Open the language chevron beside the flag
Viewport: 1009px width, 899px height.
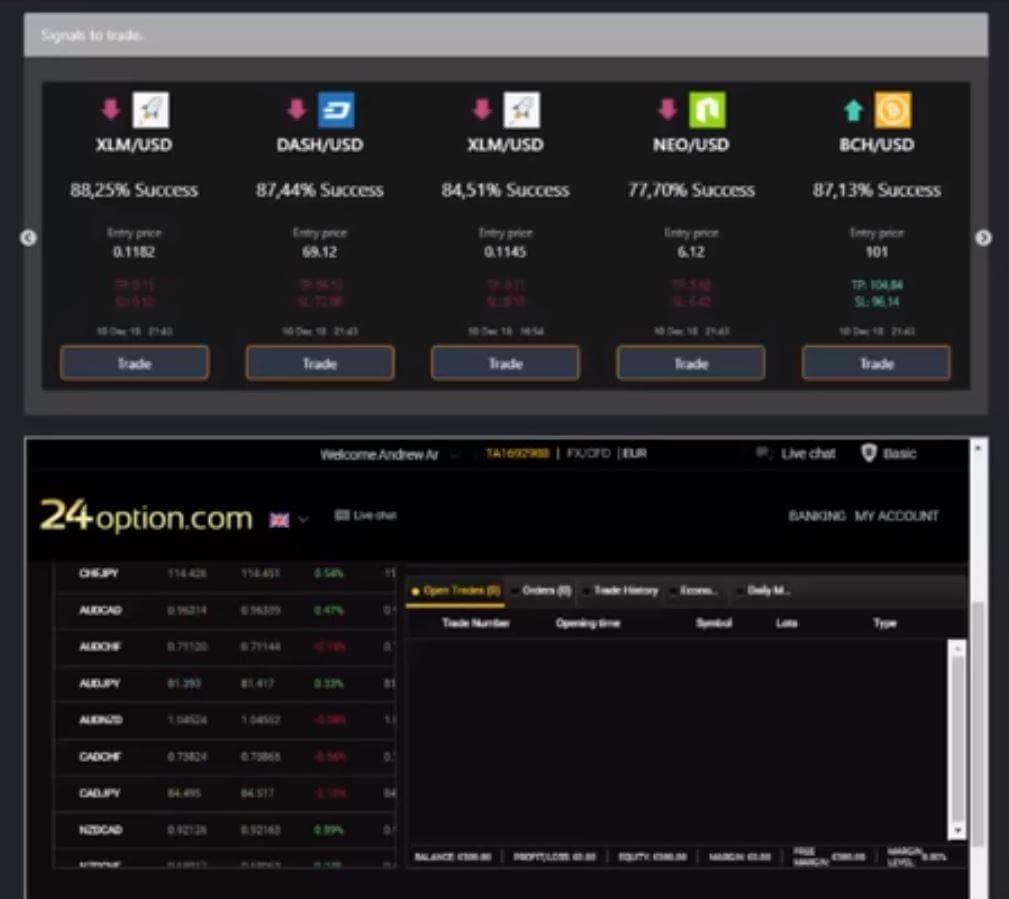tap(303, 520)
